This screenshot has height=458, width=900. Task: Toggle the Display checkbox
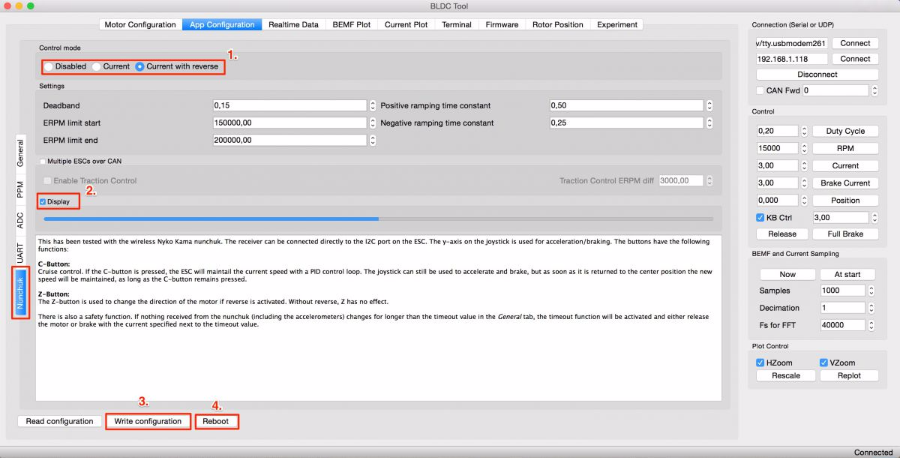(43, 201)
